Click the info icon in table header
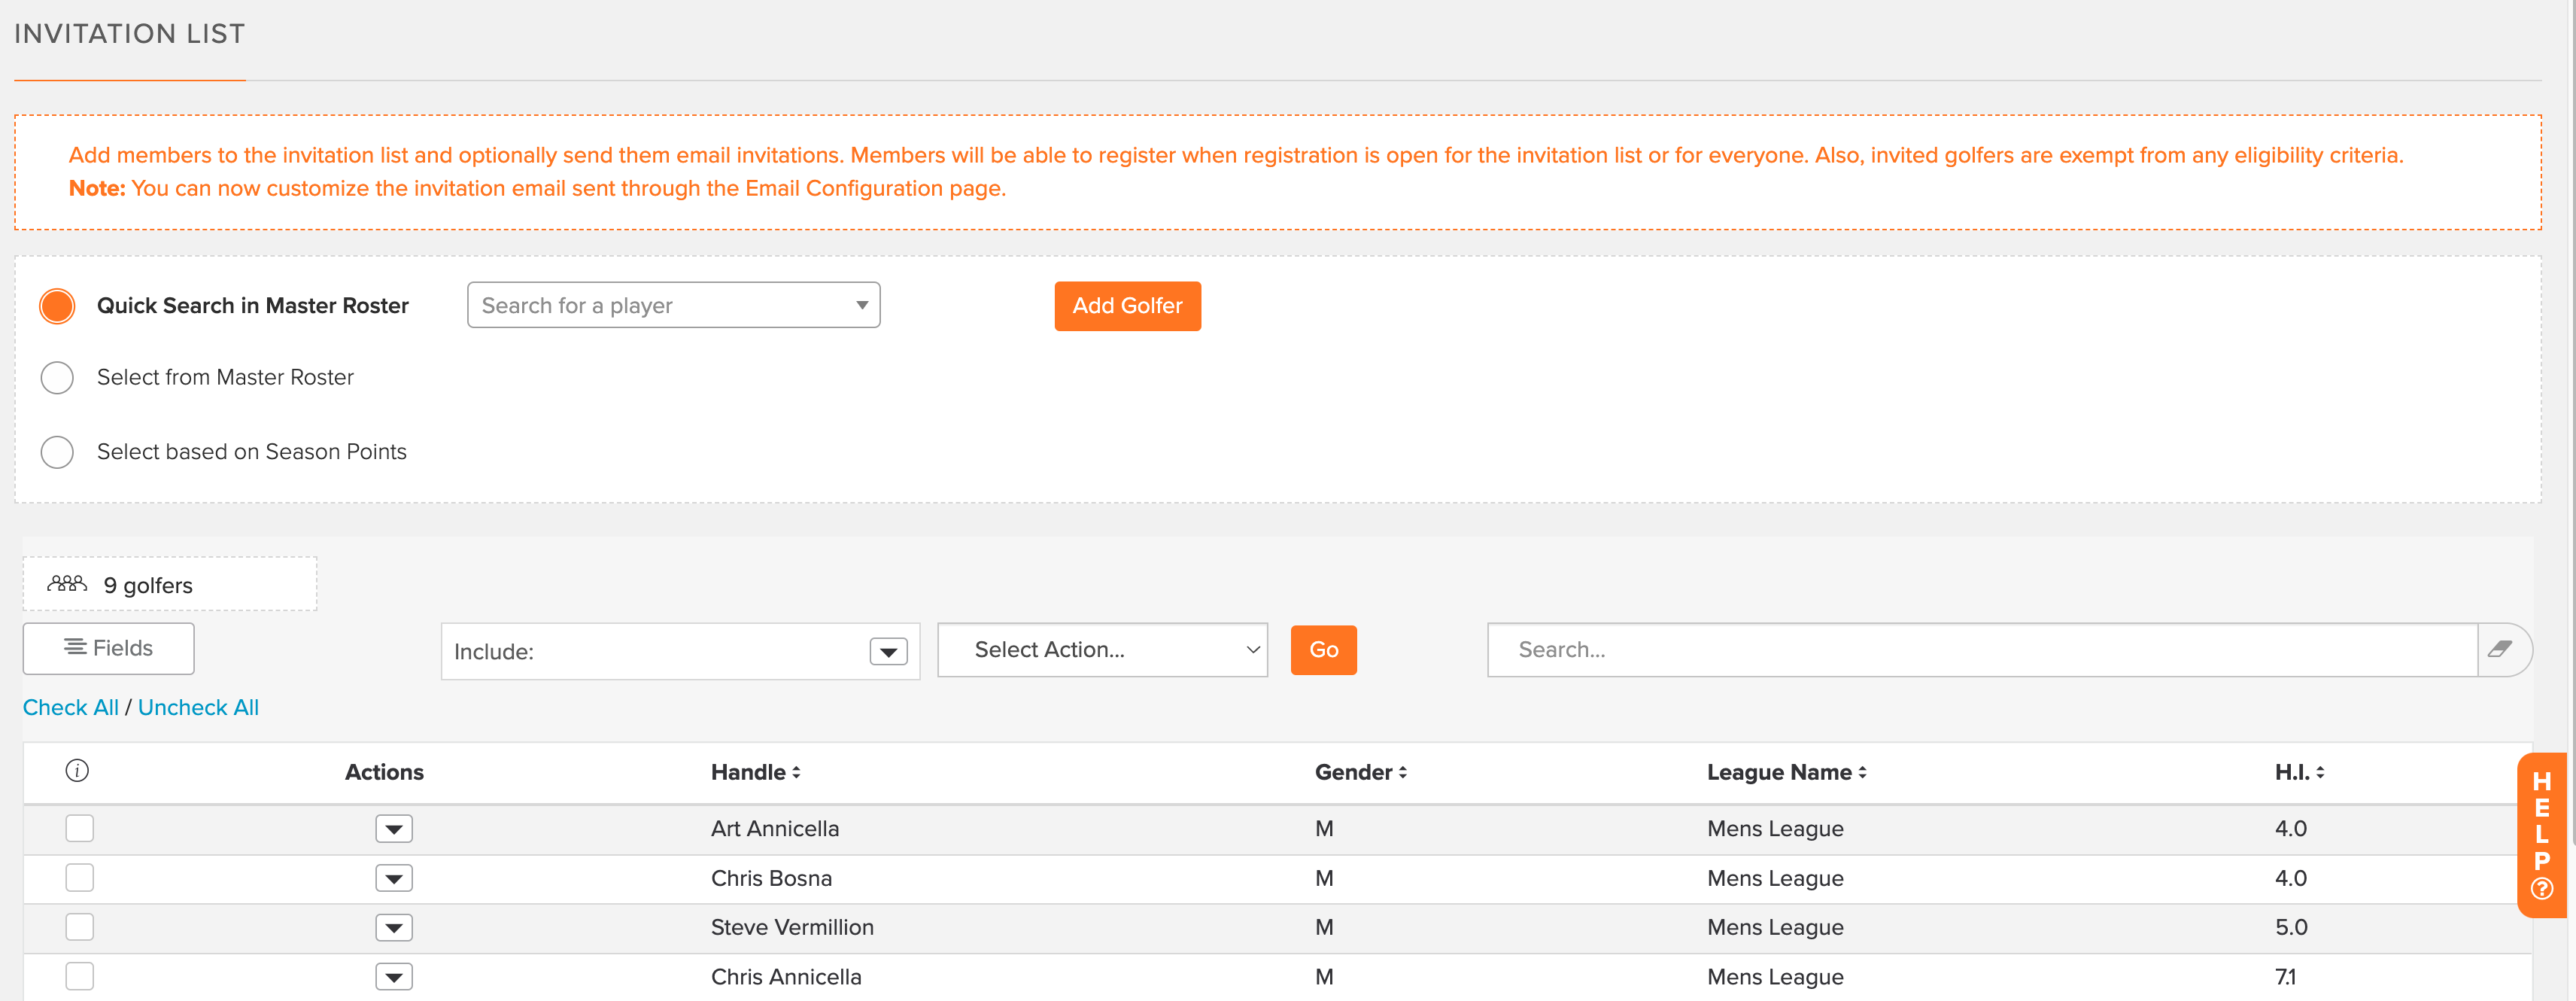Viewport: 2576px width, 1001px height. pyautogui.click(x=77, y=770)
